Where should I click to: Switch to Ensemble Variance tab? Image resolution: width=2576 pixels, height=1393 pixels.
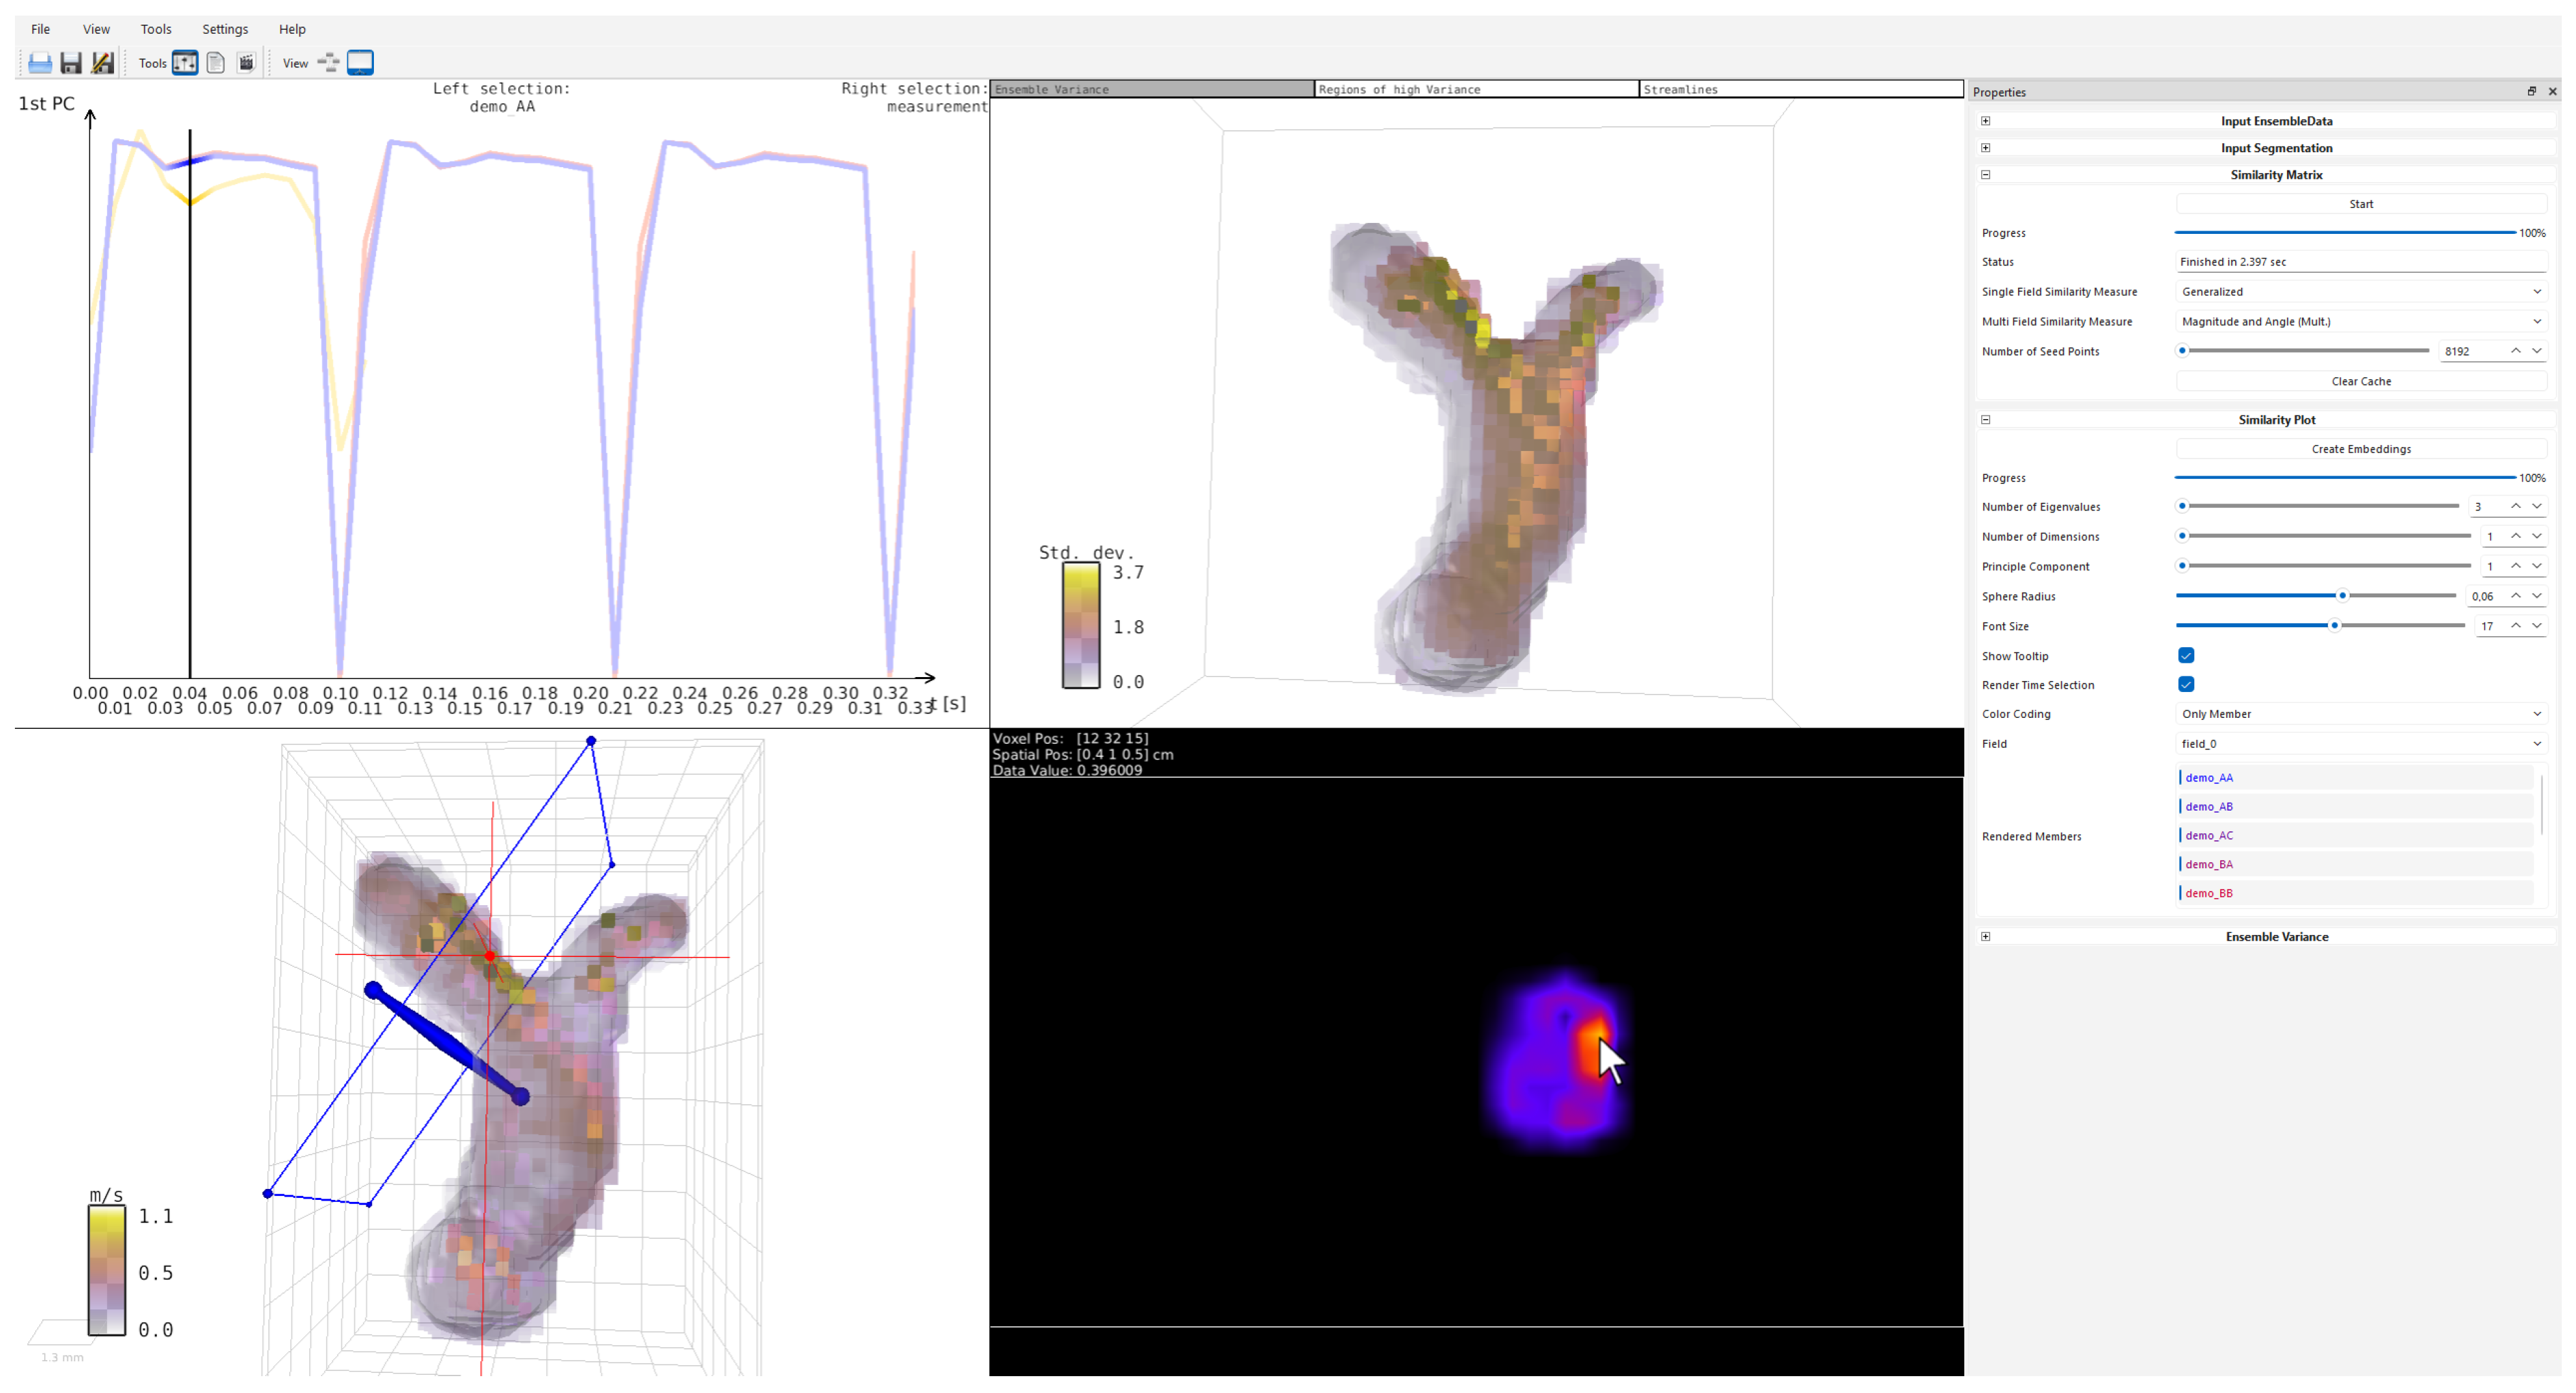point(1152,89)
